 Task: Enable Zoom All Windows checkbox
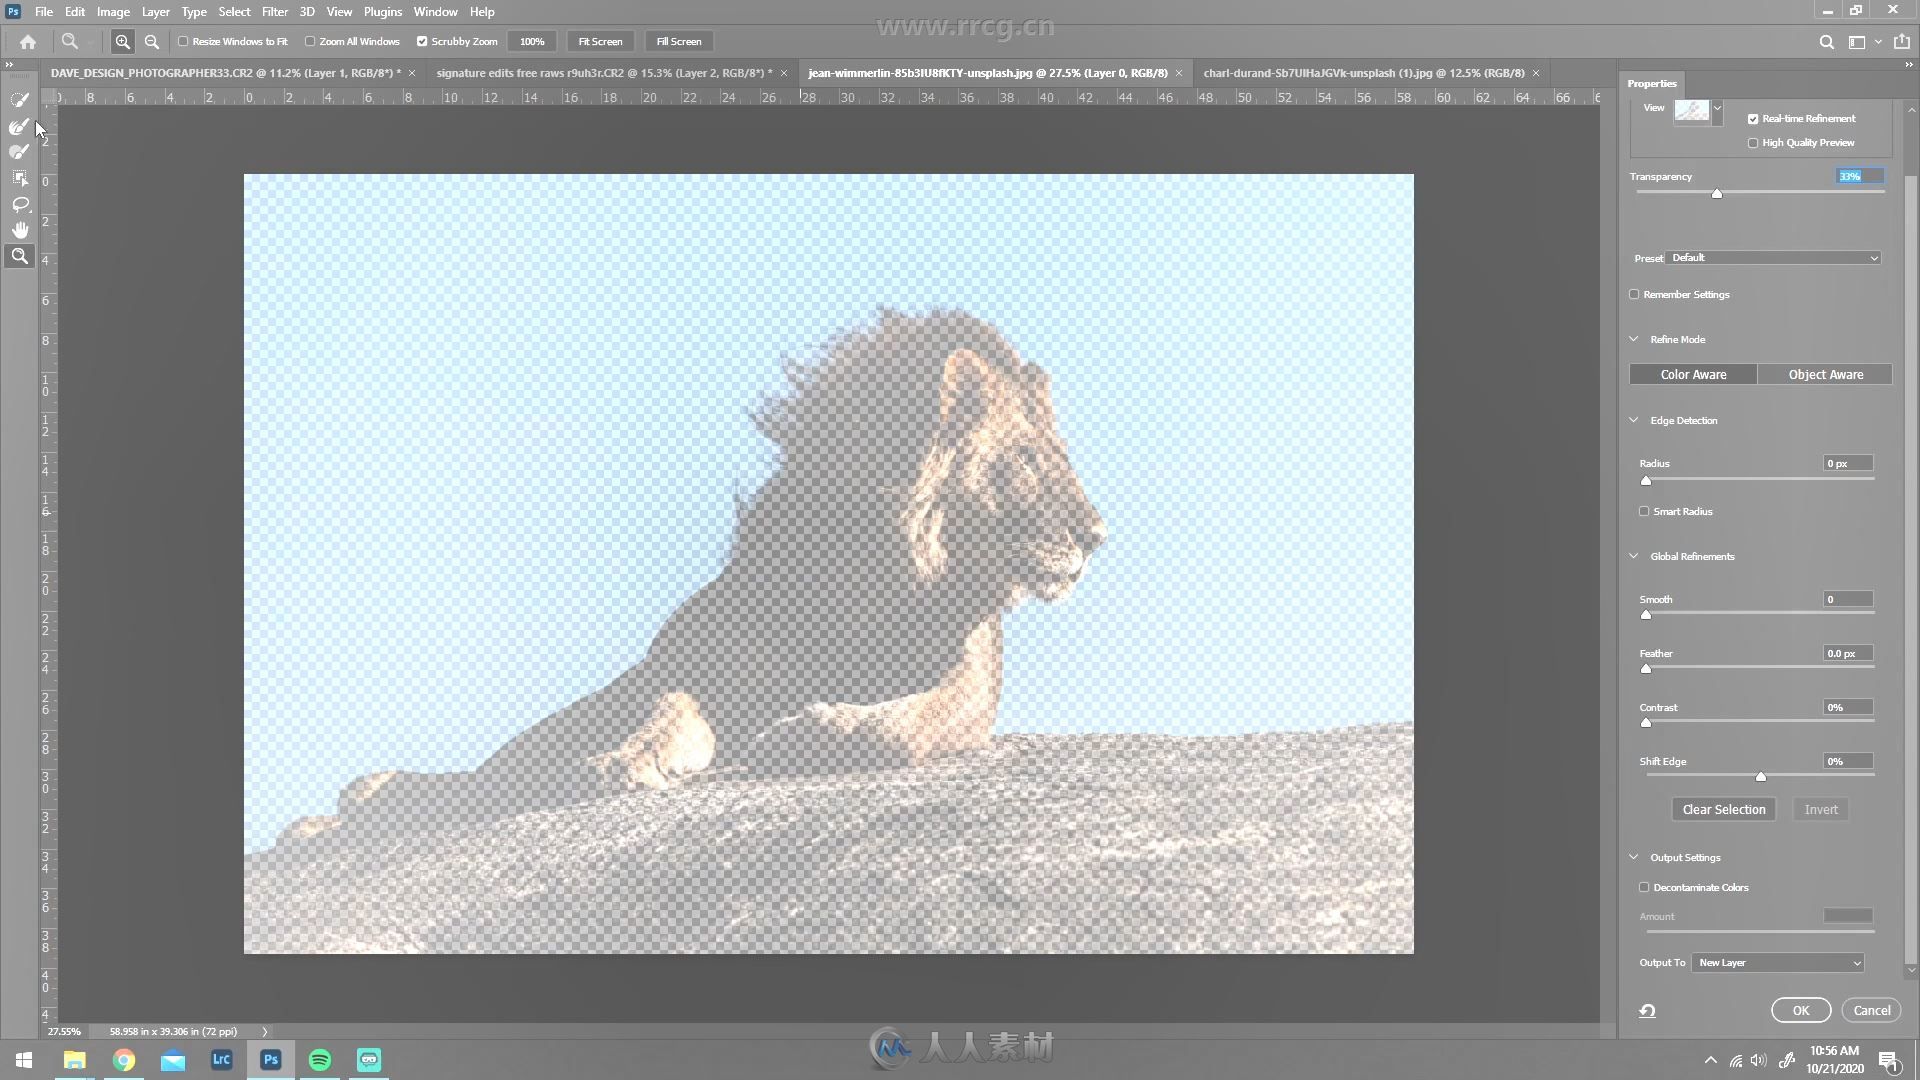310,42
